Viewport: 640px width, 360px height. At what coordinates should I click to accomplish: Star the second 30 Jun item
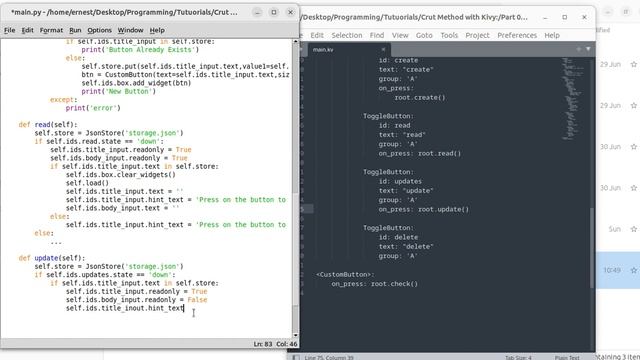(x=633, y=188)
